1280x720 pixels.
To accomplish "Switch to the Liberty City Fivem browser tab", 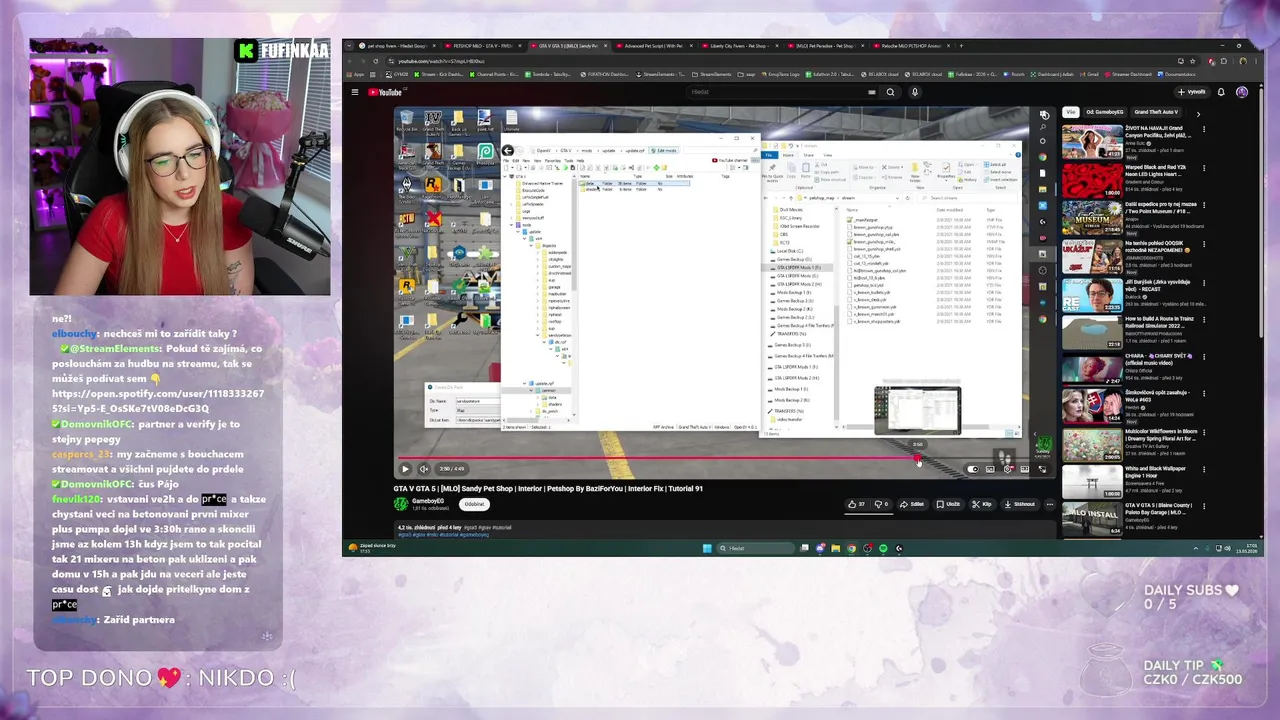I will [738, 45].
